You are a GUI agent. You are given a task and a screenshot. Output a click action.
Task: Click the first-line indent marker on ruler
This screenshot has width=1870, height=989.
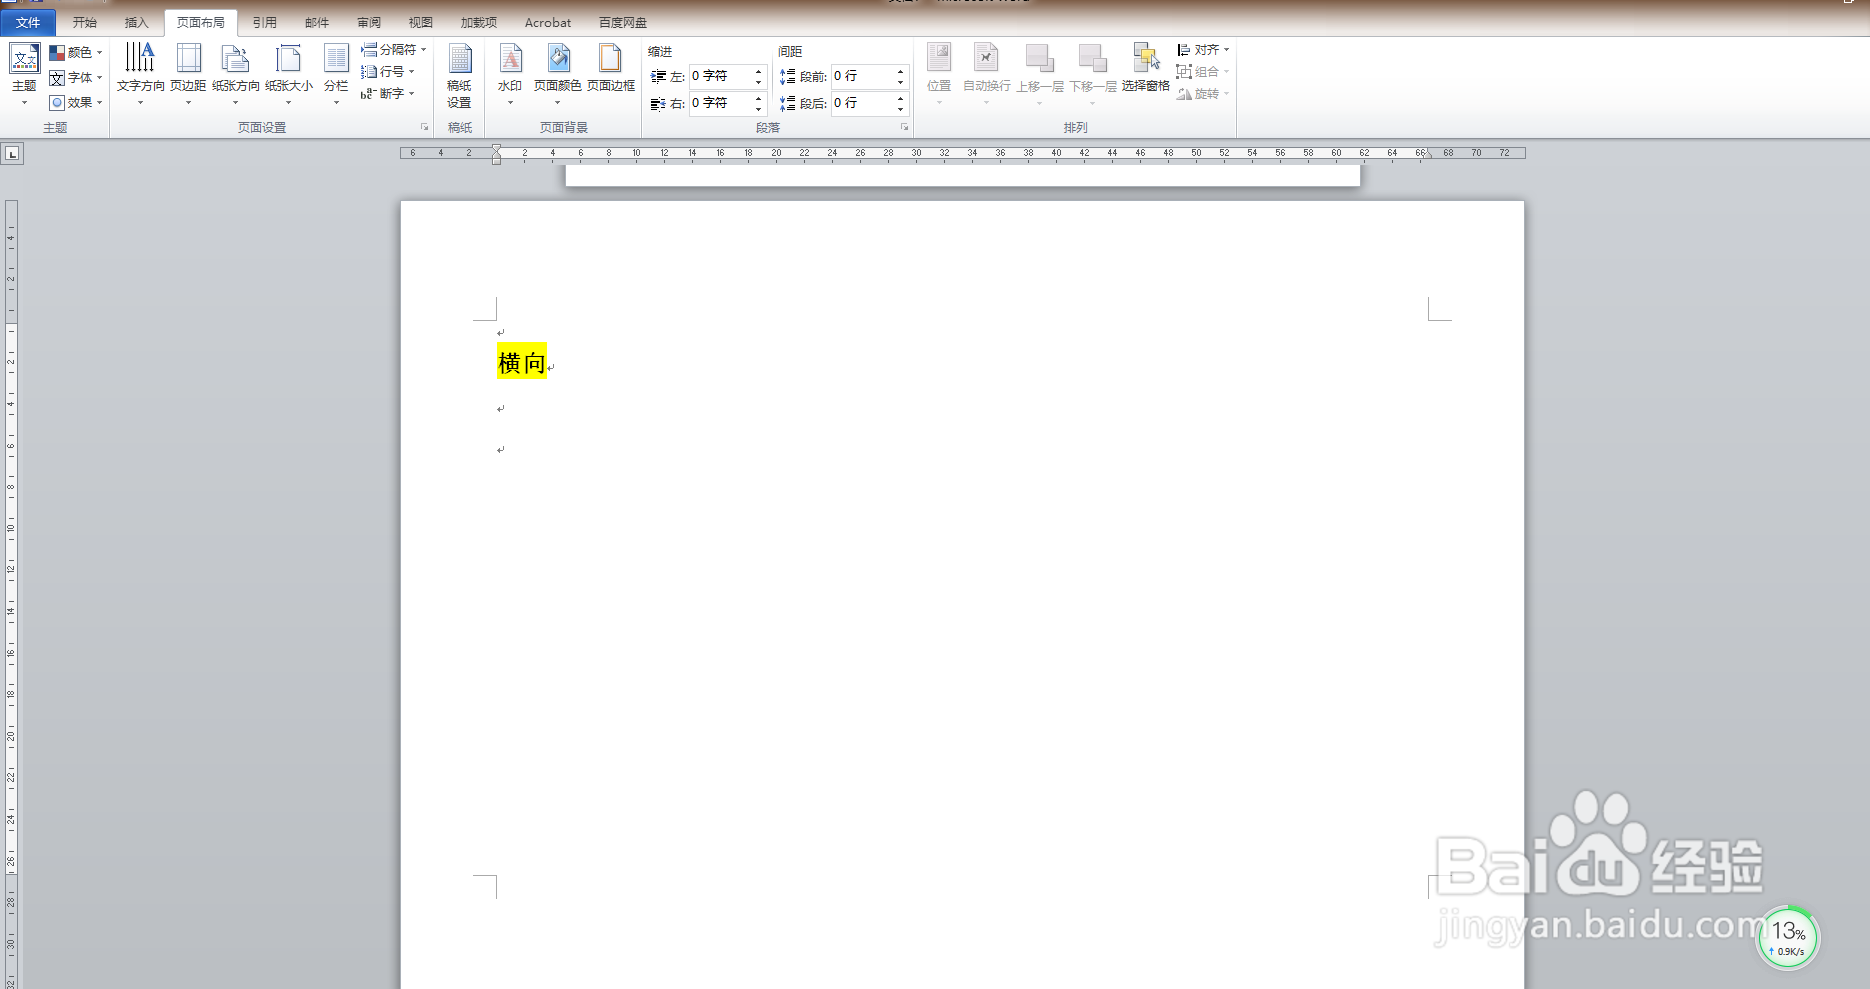point(496,149)
